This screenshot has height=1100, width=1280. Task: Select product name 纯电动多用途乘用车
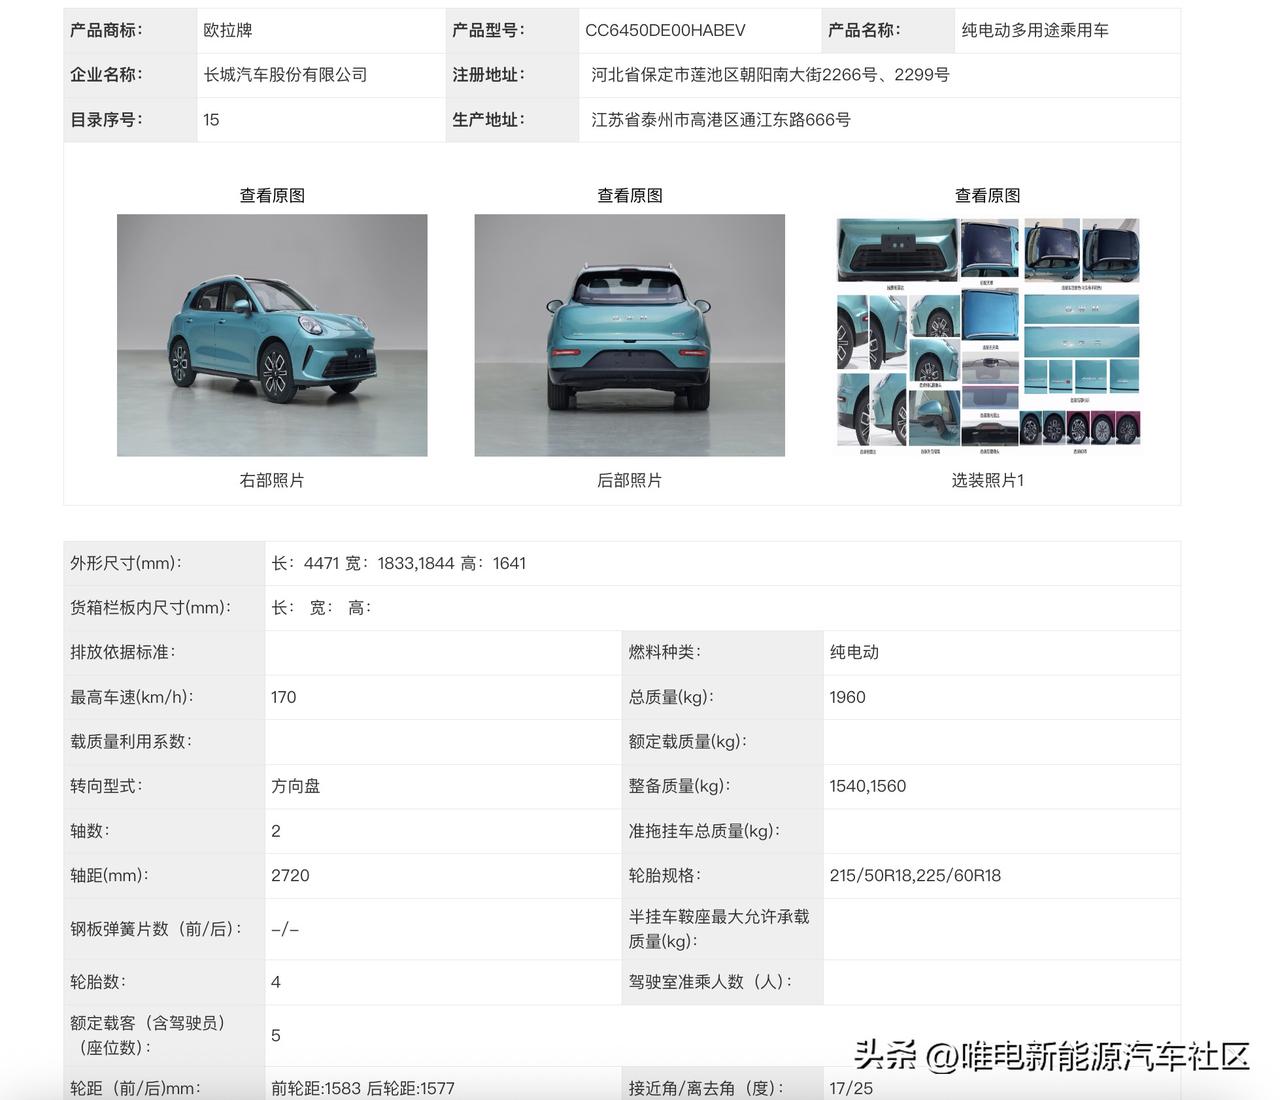(1035, 30)
